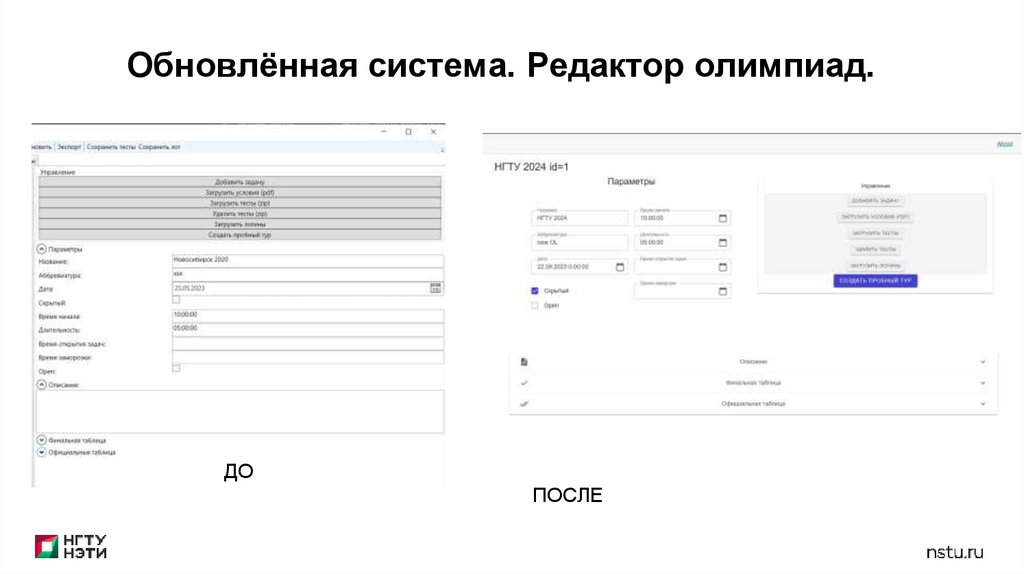
Task: Click the double-check icon beside Официальная таблица row
Action: pyautogui.click(x=524, y=404)
